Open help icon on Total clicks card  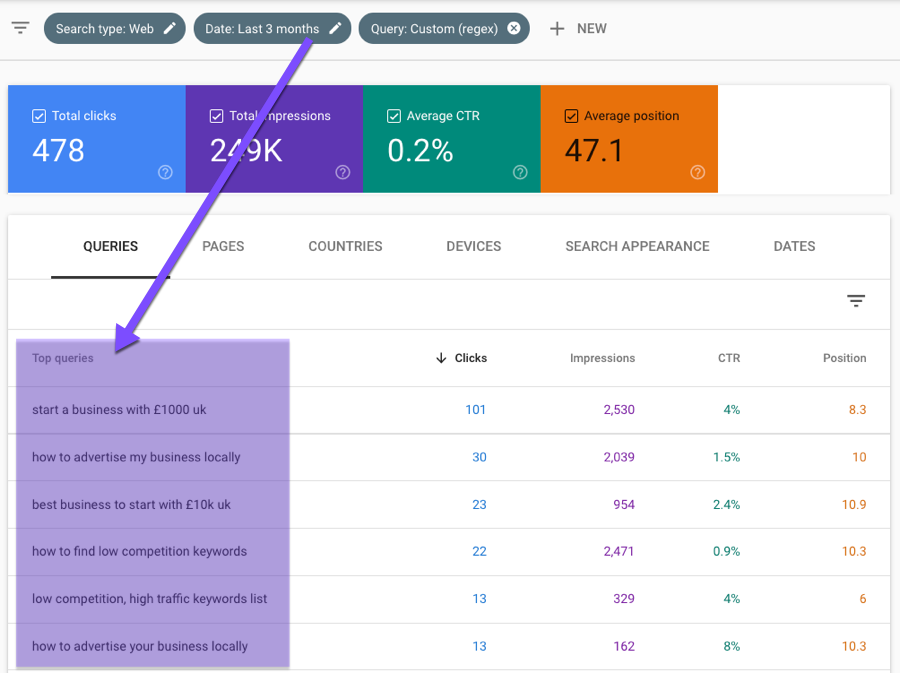click(x=165, y=172)
